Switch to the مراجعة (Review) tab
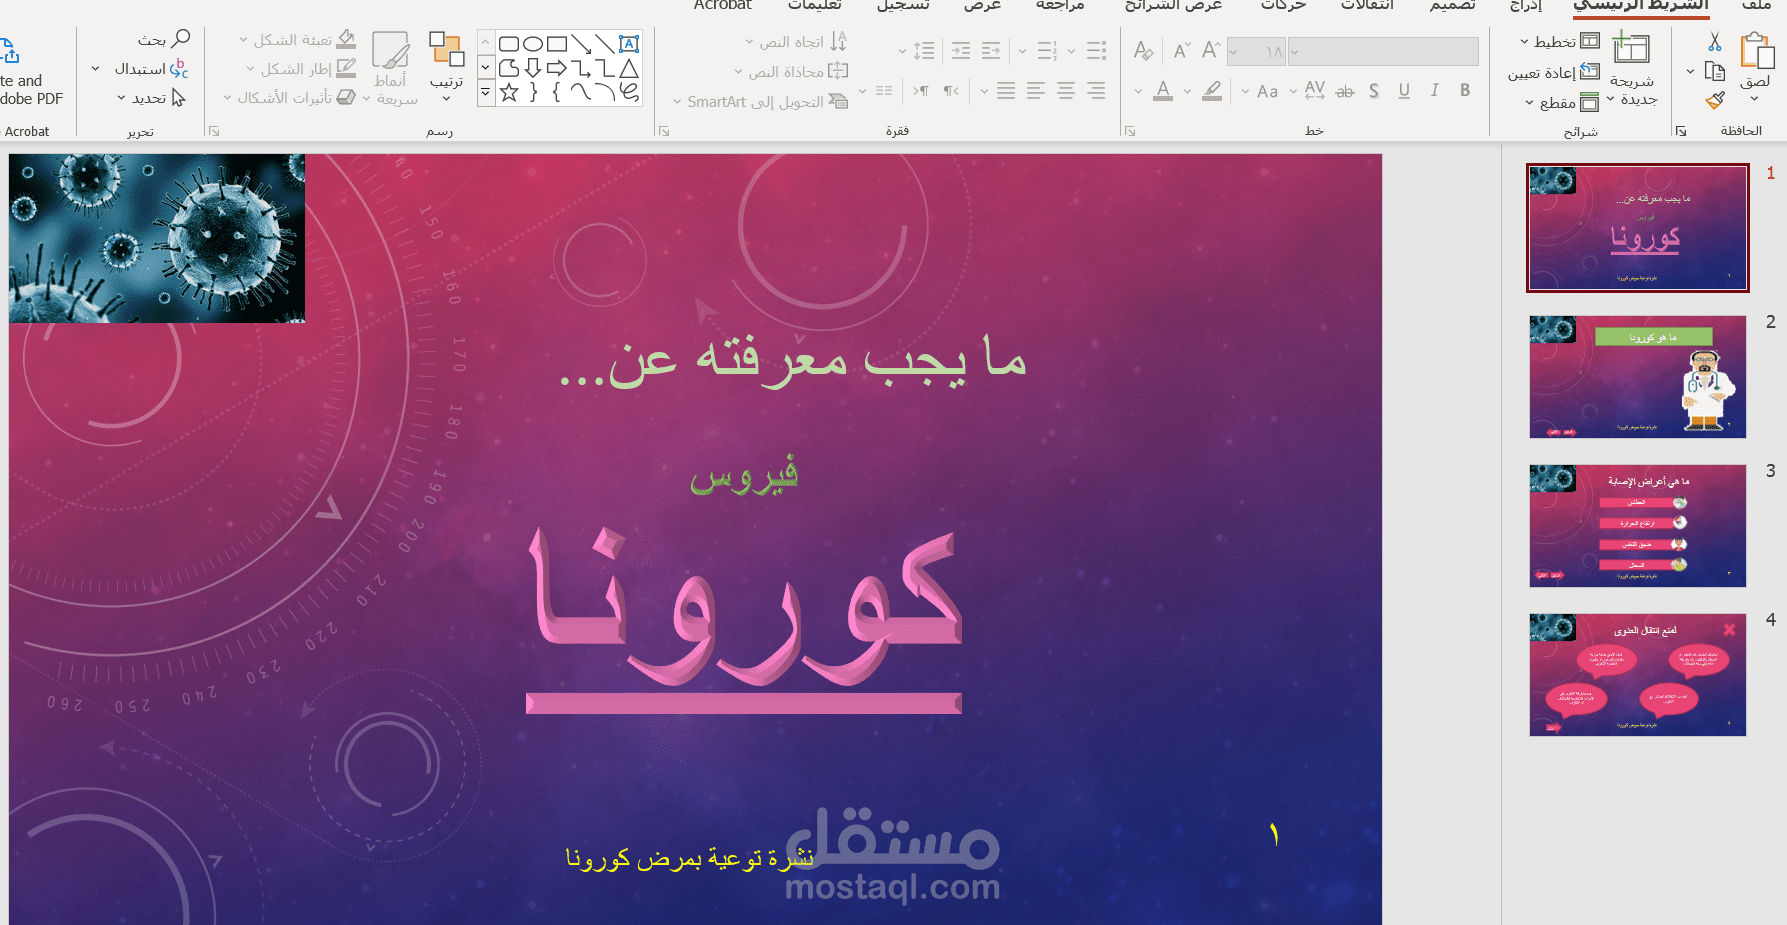 coord(1060,5)
